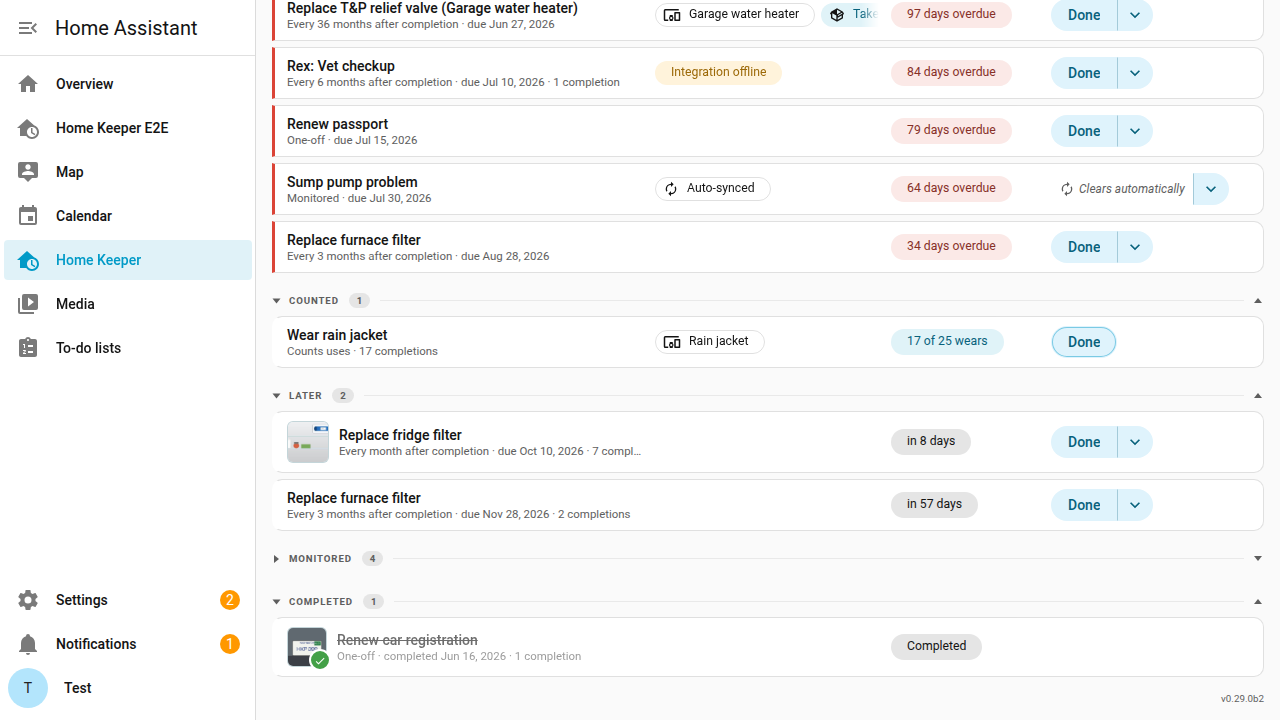1280x720 pixels.
Task: Open the Calendar sidebar item
Action: (x=128, y=216)
